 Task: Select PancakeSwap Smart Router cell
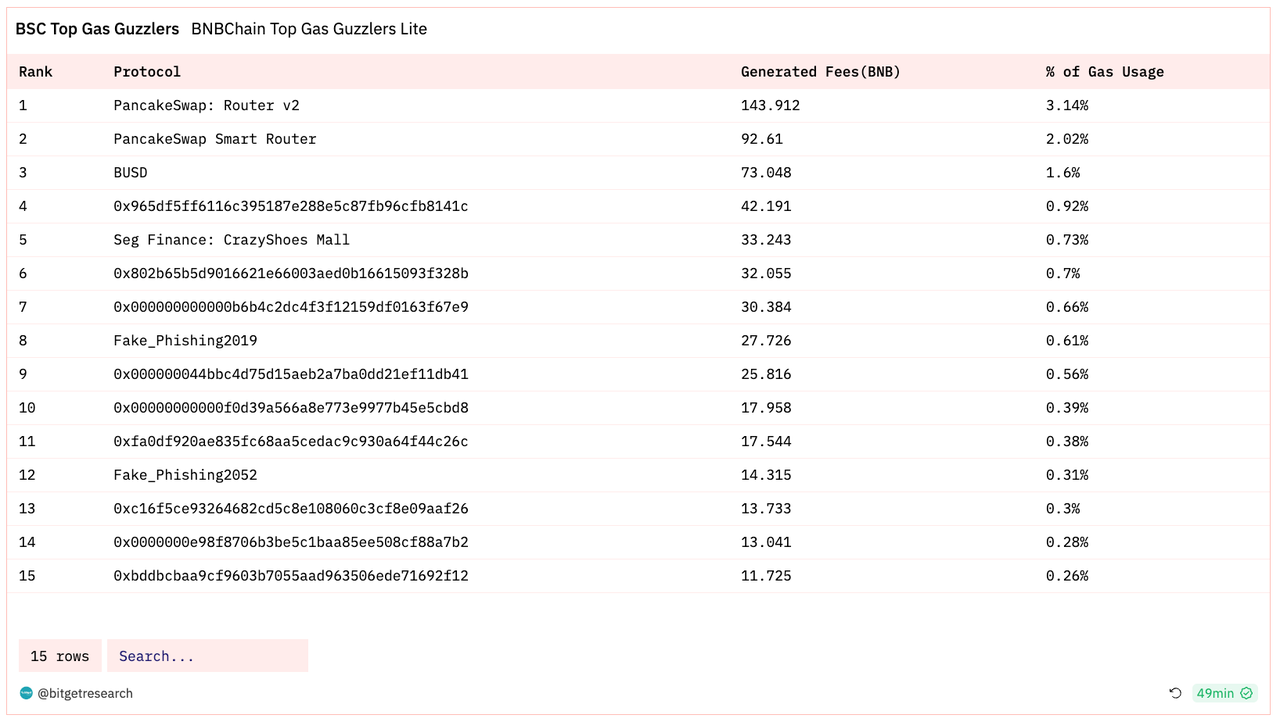point(215,139)
